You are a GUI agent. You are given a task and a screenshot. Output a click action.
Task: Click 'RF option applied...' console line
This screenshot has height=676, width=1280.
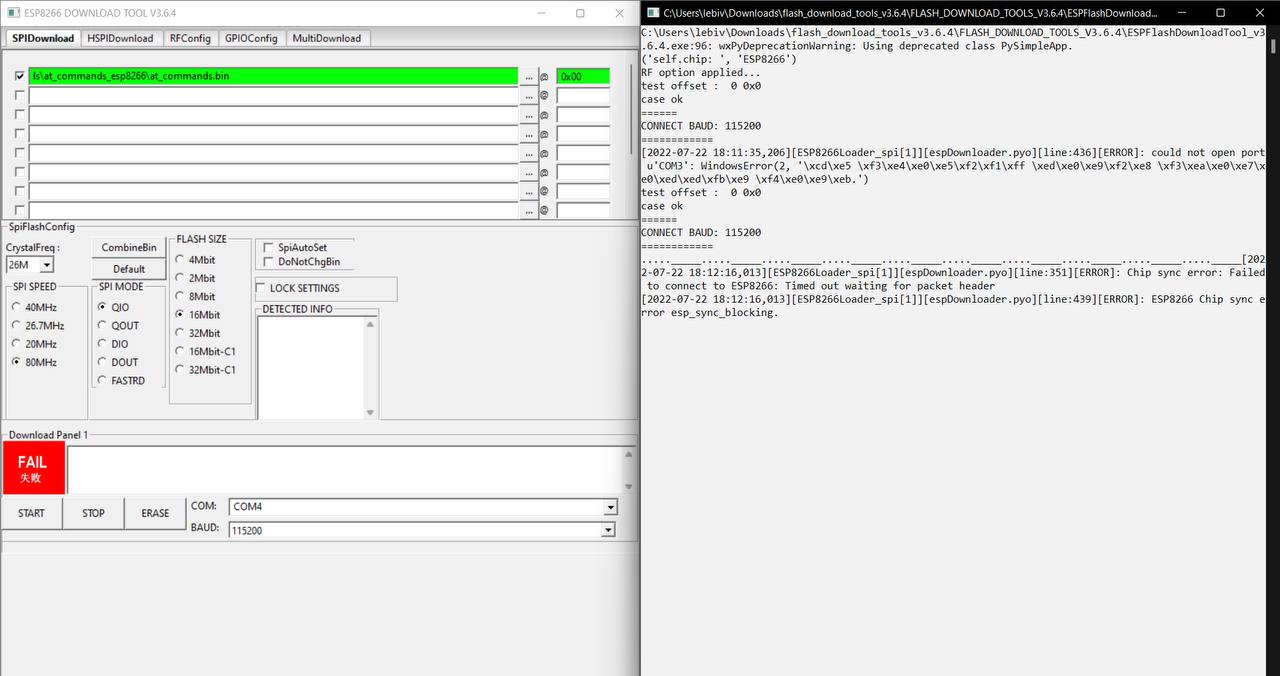[x=701, y=73]
